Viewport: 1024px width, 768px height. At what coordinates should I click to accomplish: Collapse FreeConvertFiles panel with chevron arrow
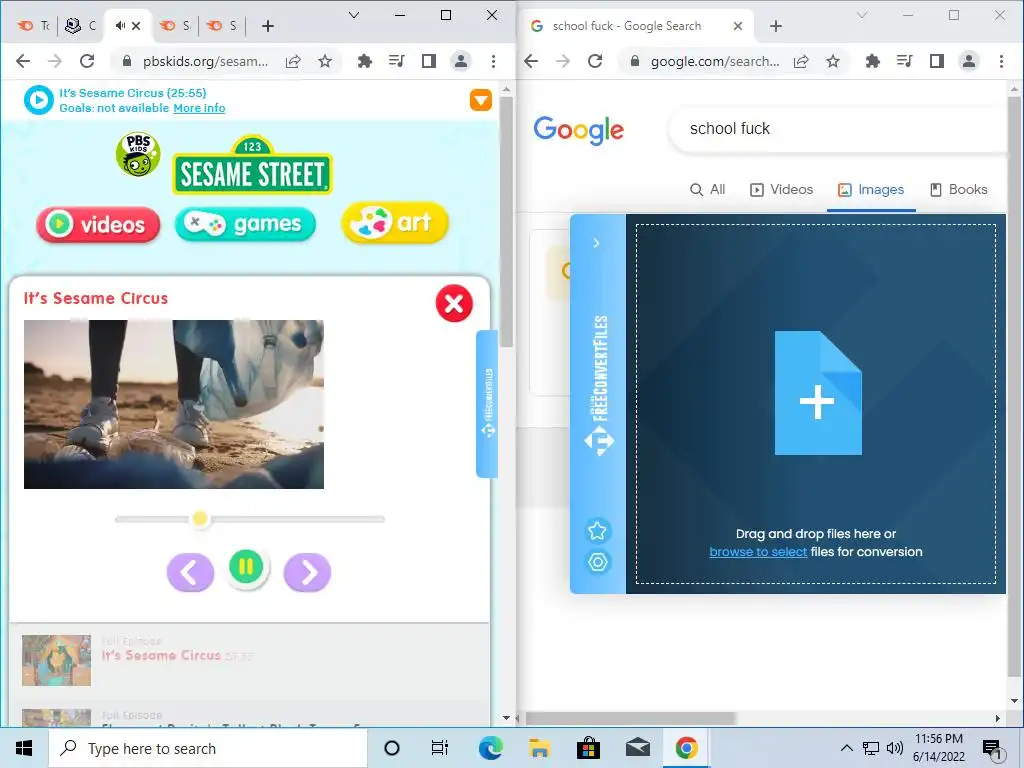[596, 243]
